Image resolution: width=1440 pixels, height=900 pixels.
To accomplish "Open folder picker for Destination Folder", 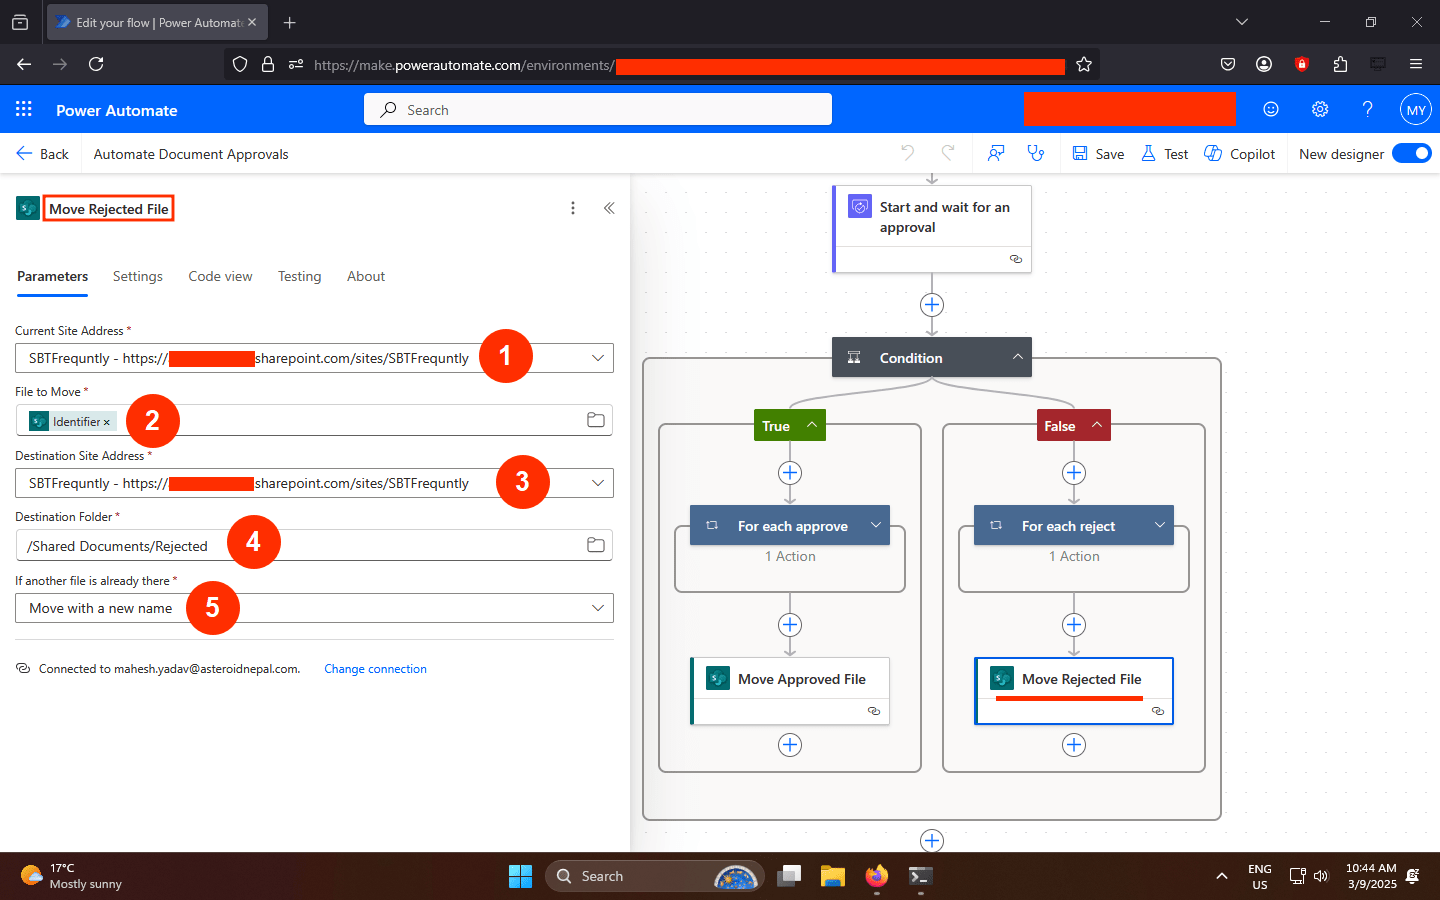I will coord(596,545).
